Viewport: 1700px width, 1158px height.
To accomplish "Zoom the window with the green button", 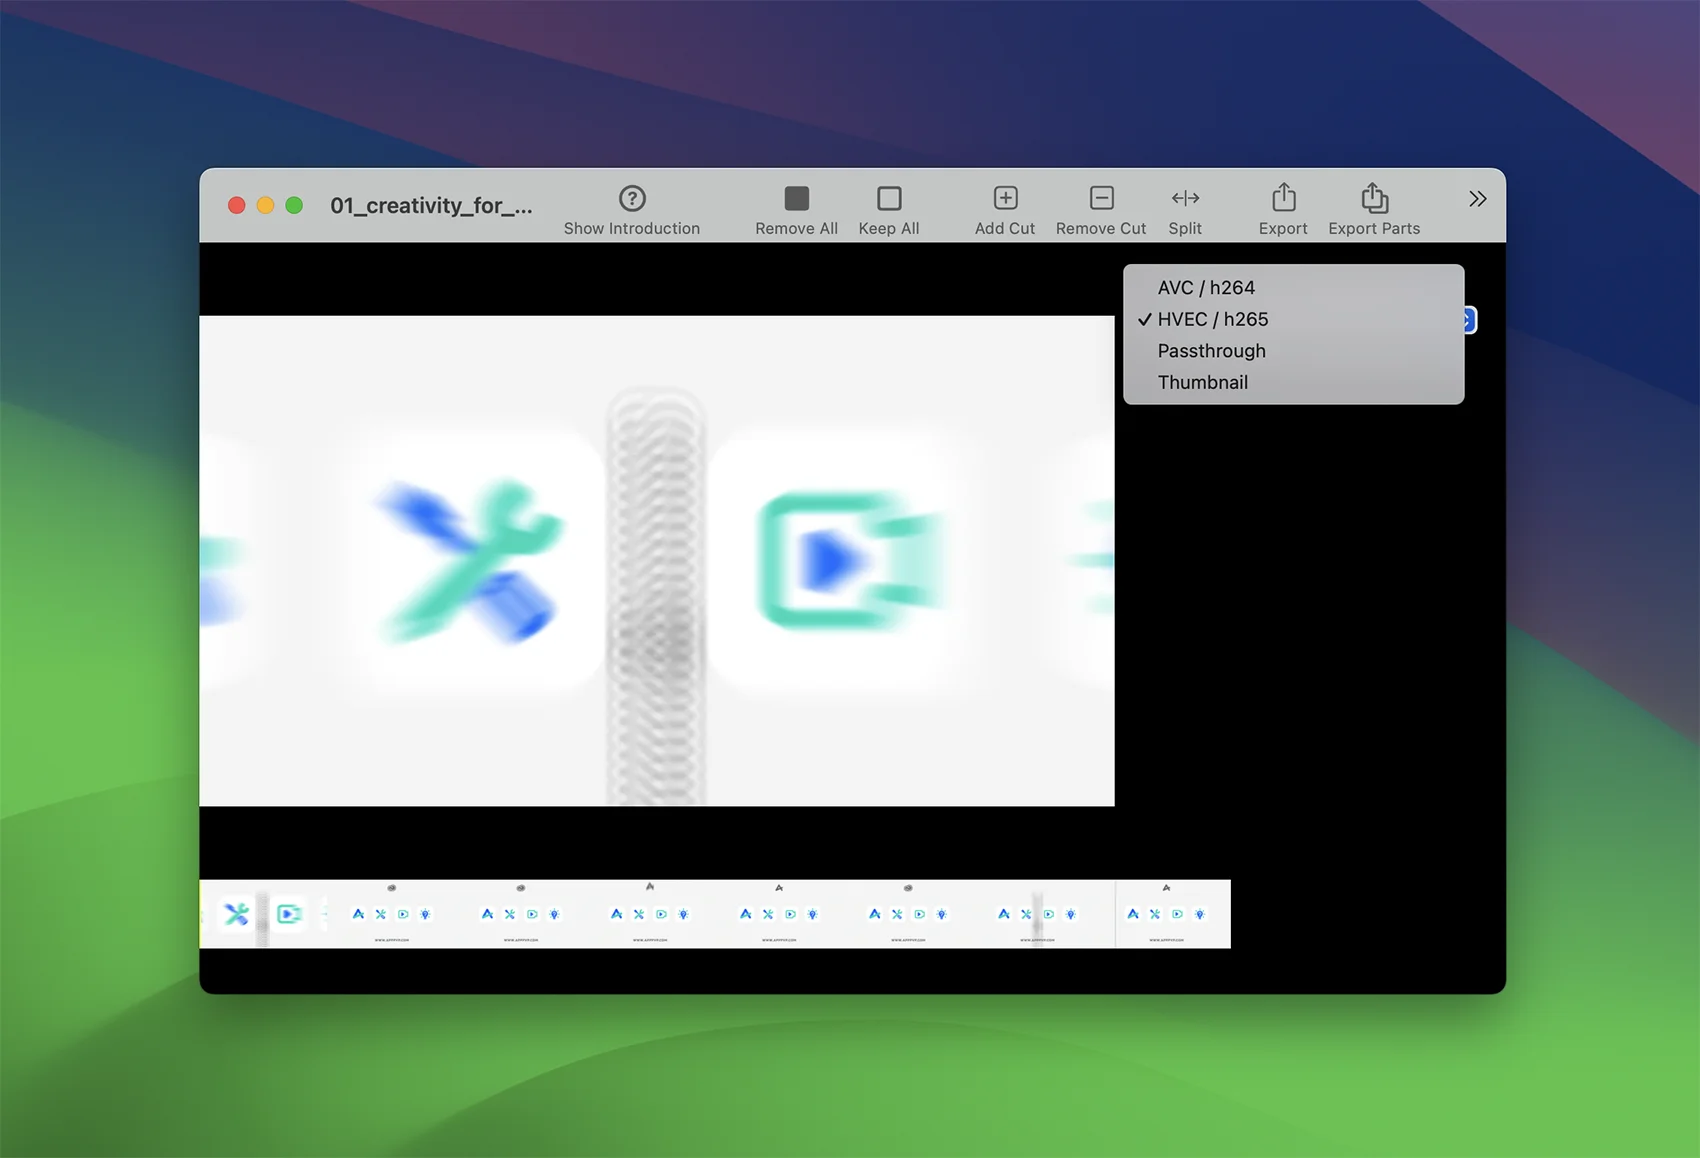I will coord(294,205).
